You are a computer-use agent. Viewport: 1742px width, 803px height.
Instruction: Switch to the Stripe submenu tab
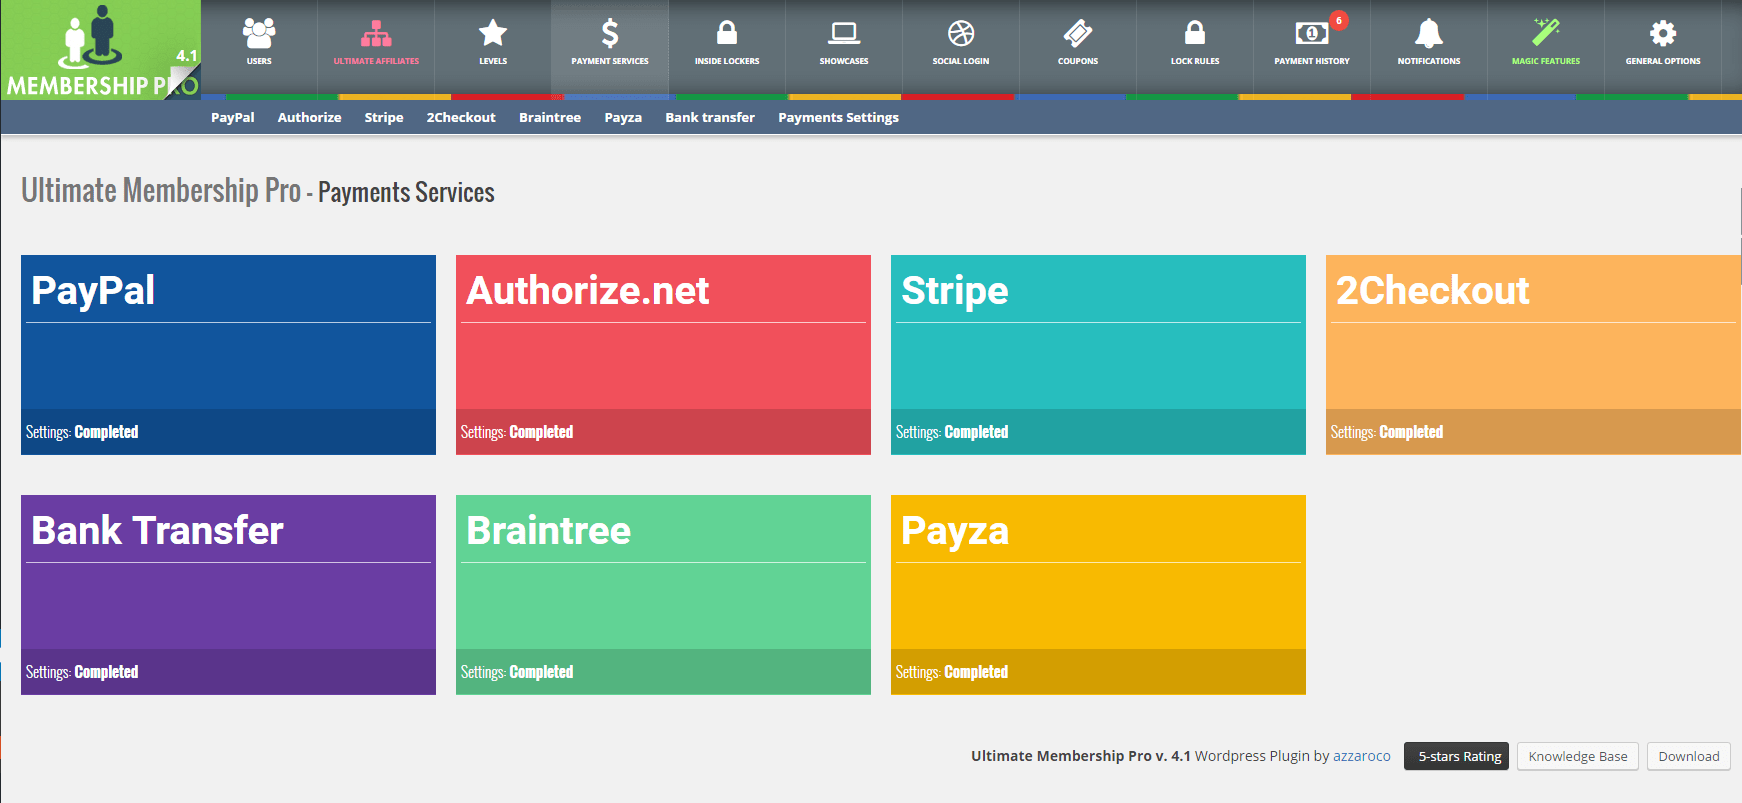click(384, 118)
